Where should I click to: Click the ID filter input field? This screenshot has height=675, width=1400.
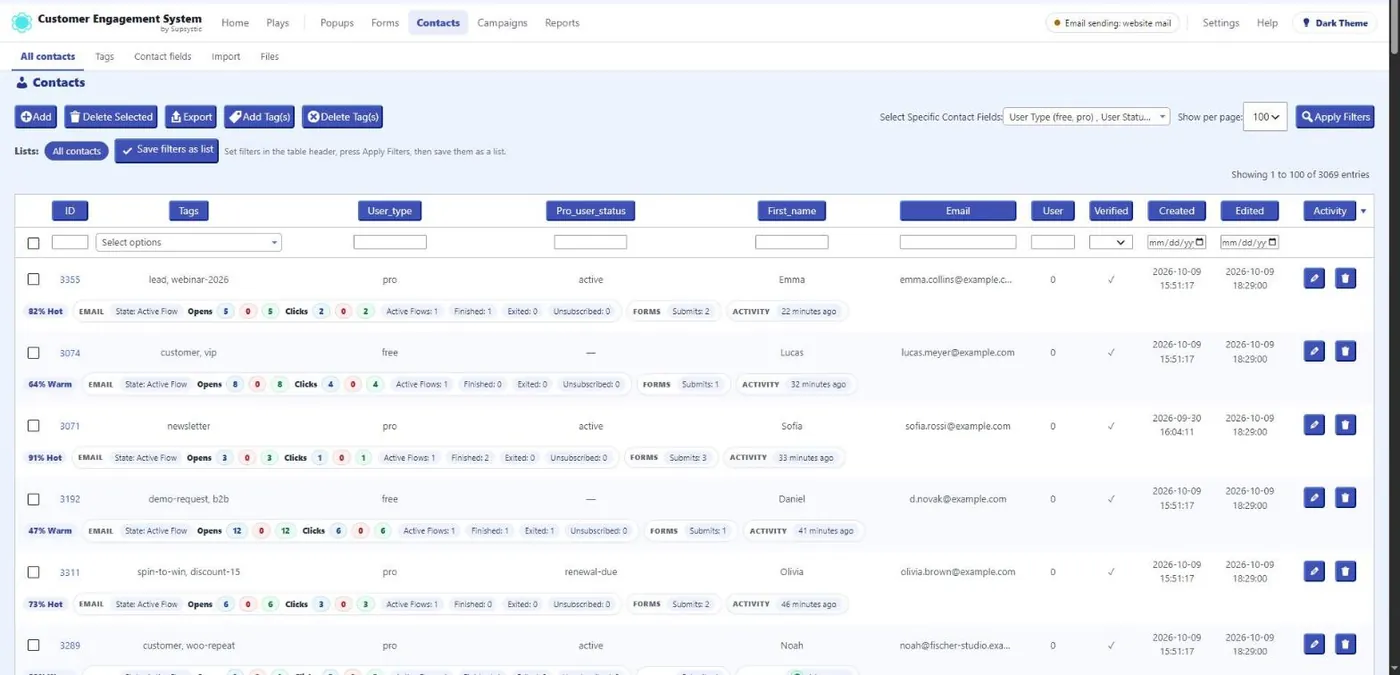pyautogui.click(x=70, y=242)
